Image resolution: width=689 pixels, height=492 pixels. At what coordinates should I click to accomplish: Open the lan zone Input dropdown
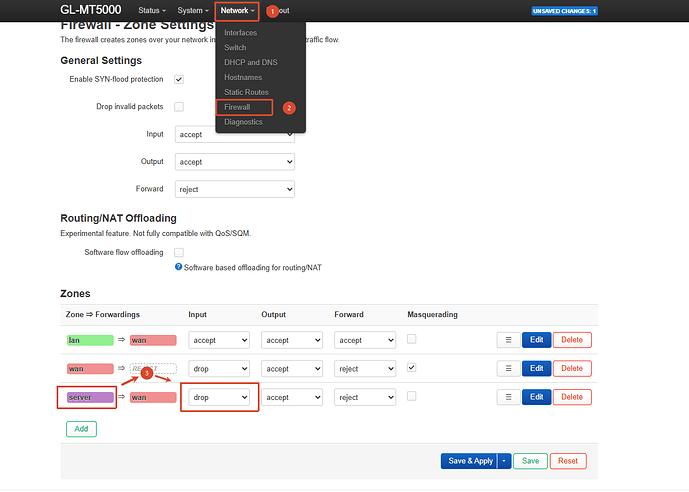click(x=219, y=340)
